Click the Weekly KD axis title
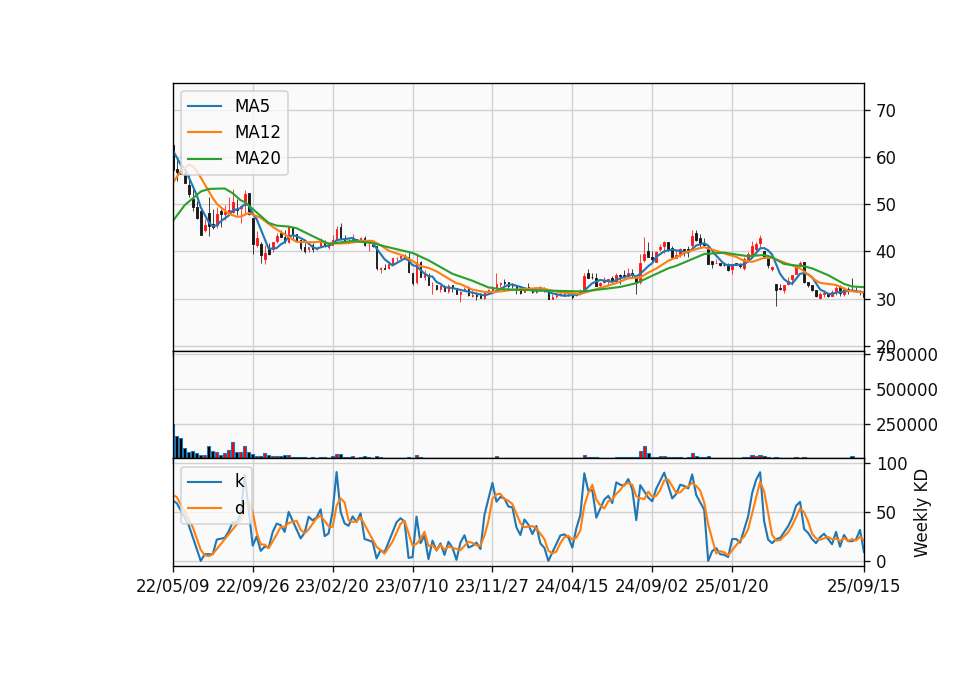This screenshot has height=690, width=960. click(x=921, y=513)
